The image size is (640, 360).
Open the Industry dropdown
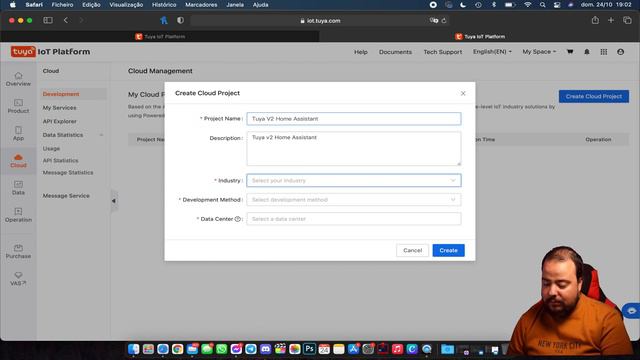354,180
